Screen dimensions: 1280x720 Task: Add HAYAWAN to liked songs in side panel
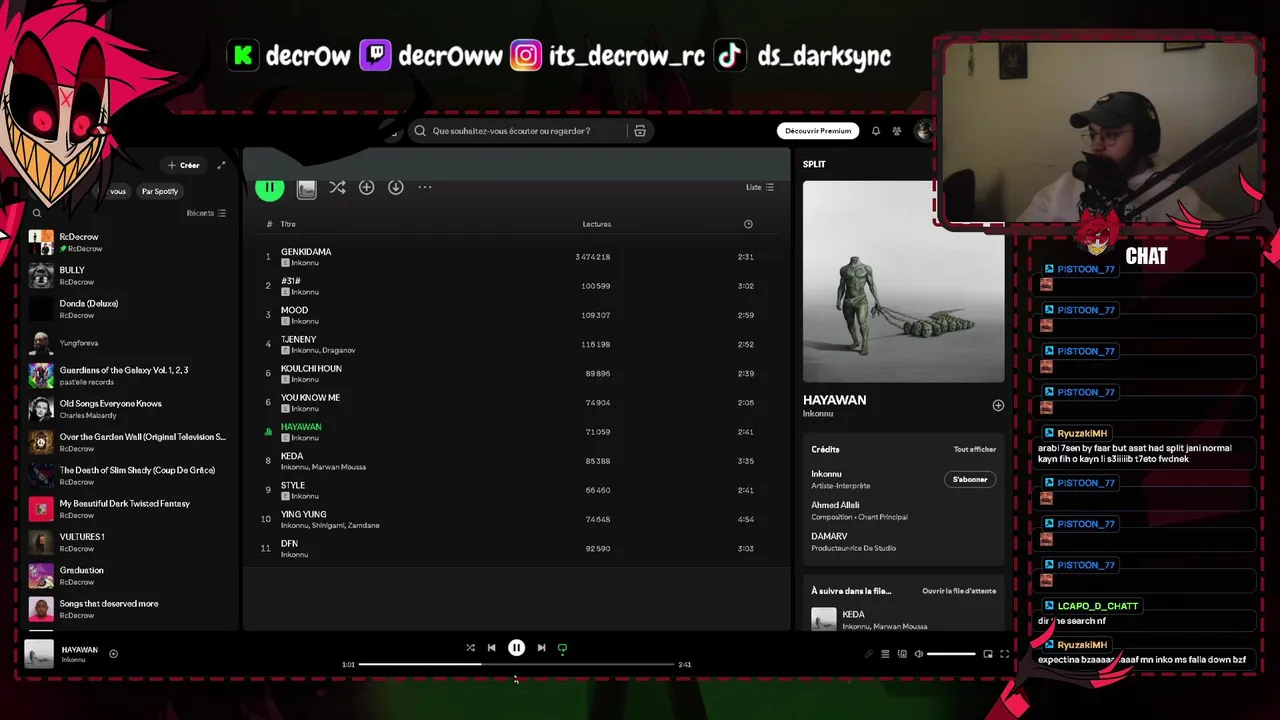click(998, 405)
